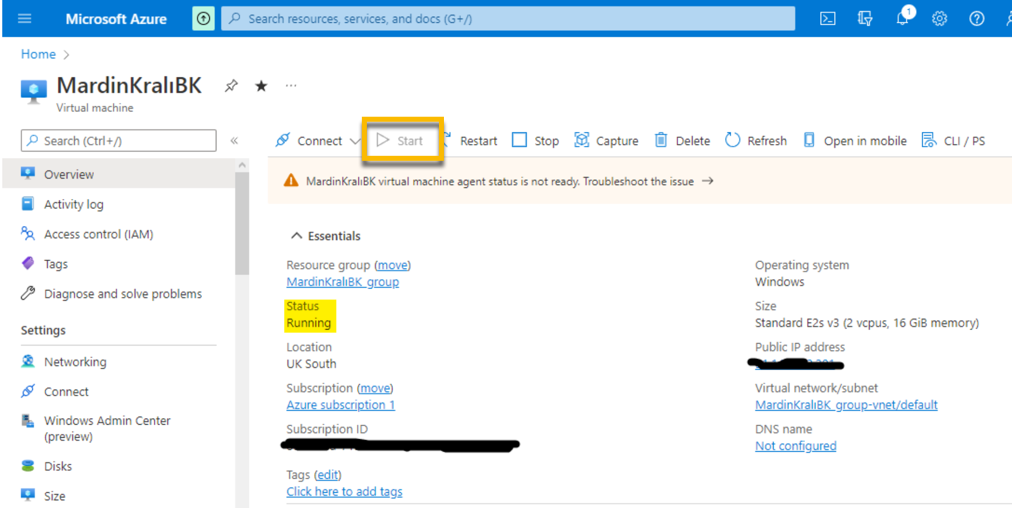1012x508 pixels.
Task: Open Azure subscription 1 link
Action: click(x=340, y=405)
